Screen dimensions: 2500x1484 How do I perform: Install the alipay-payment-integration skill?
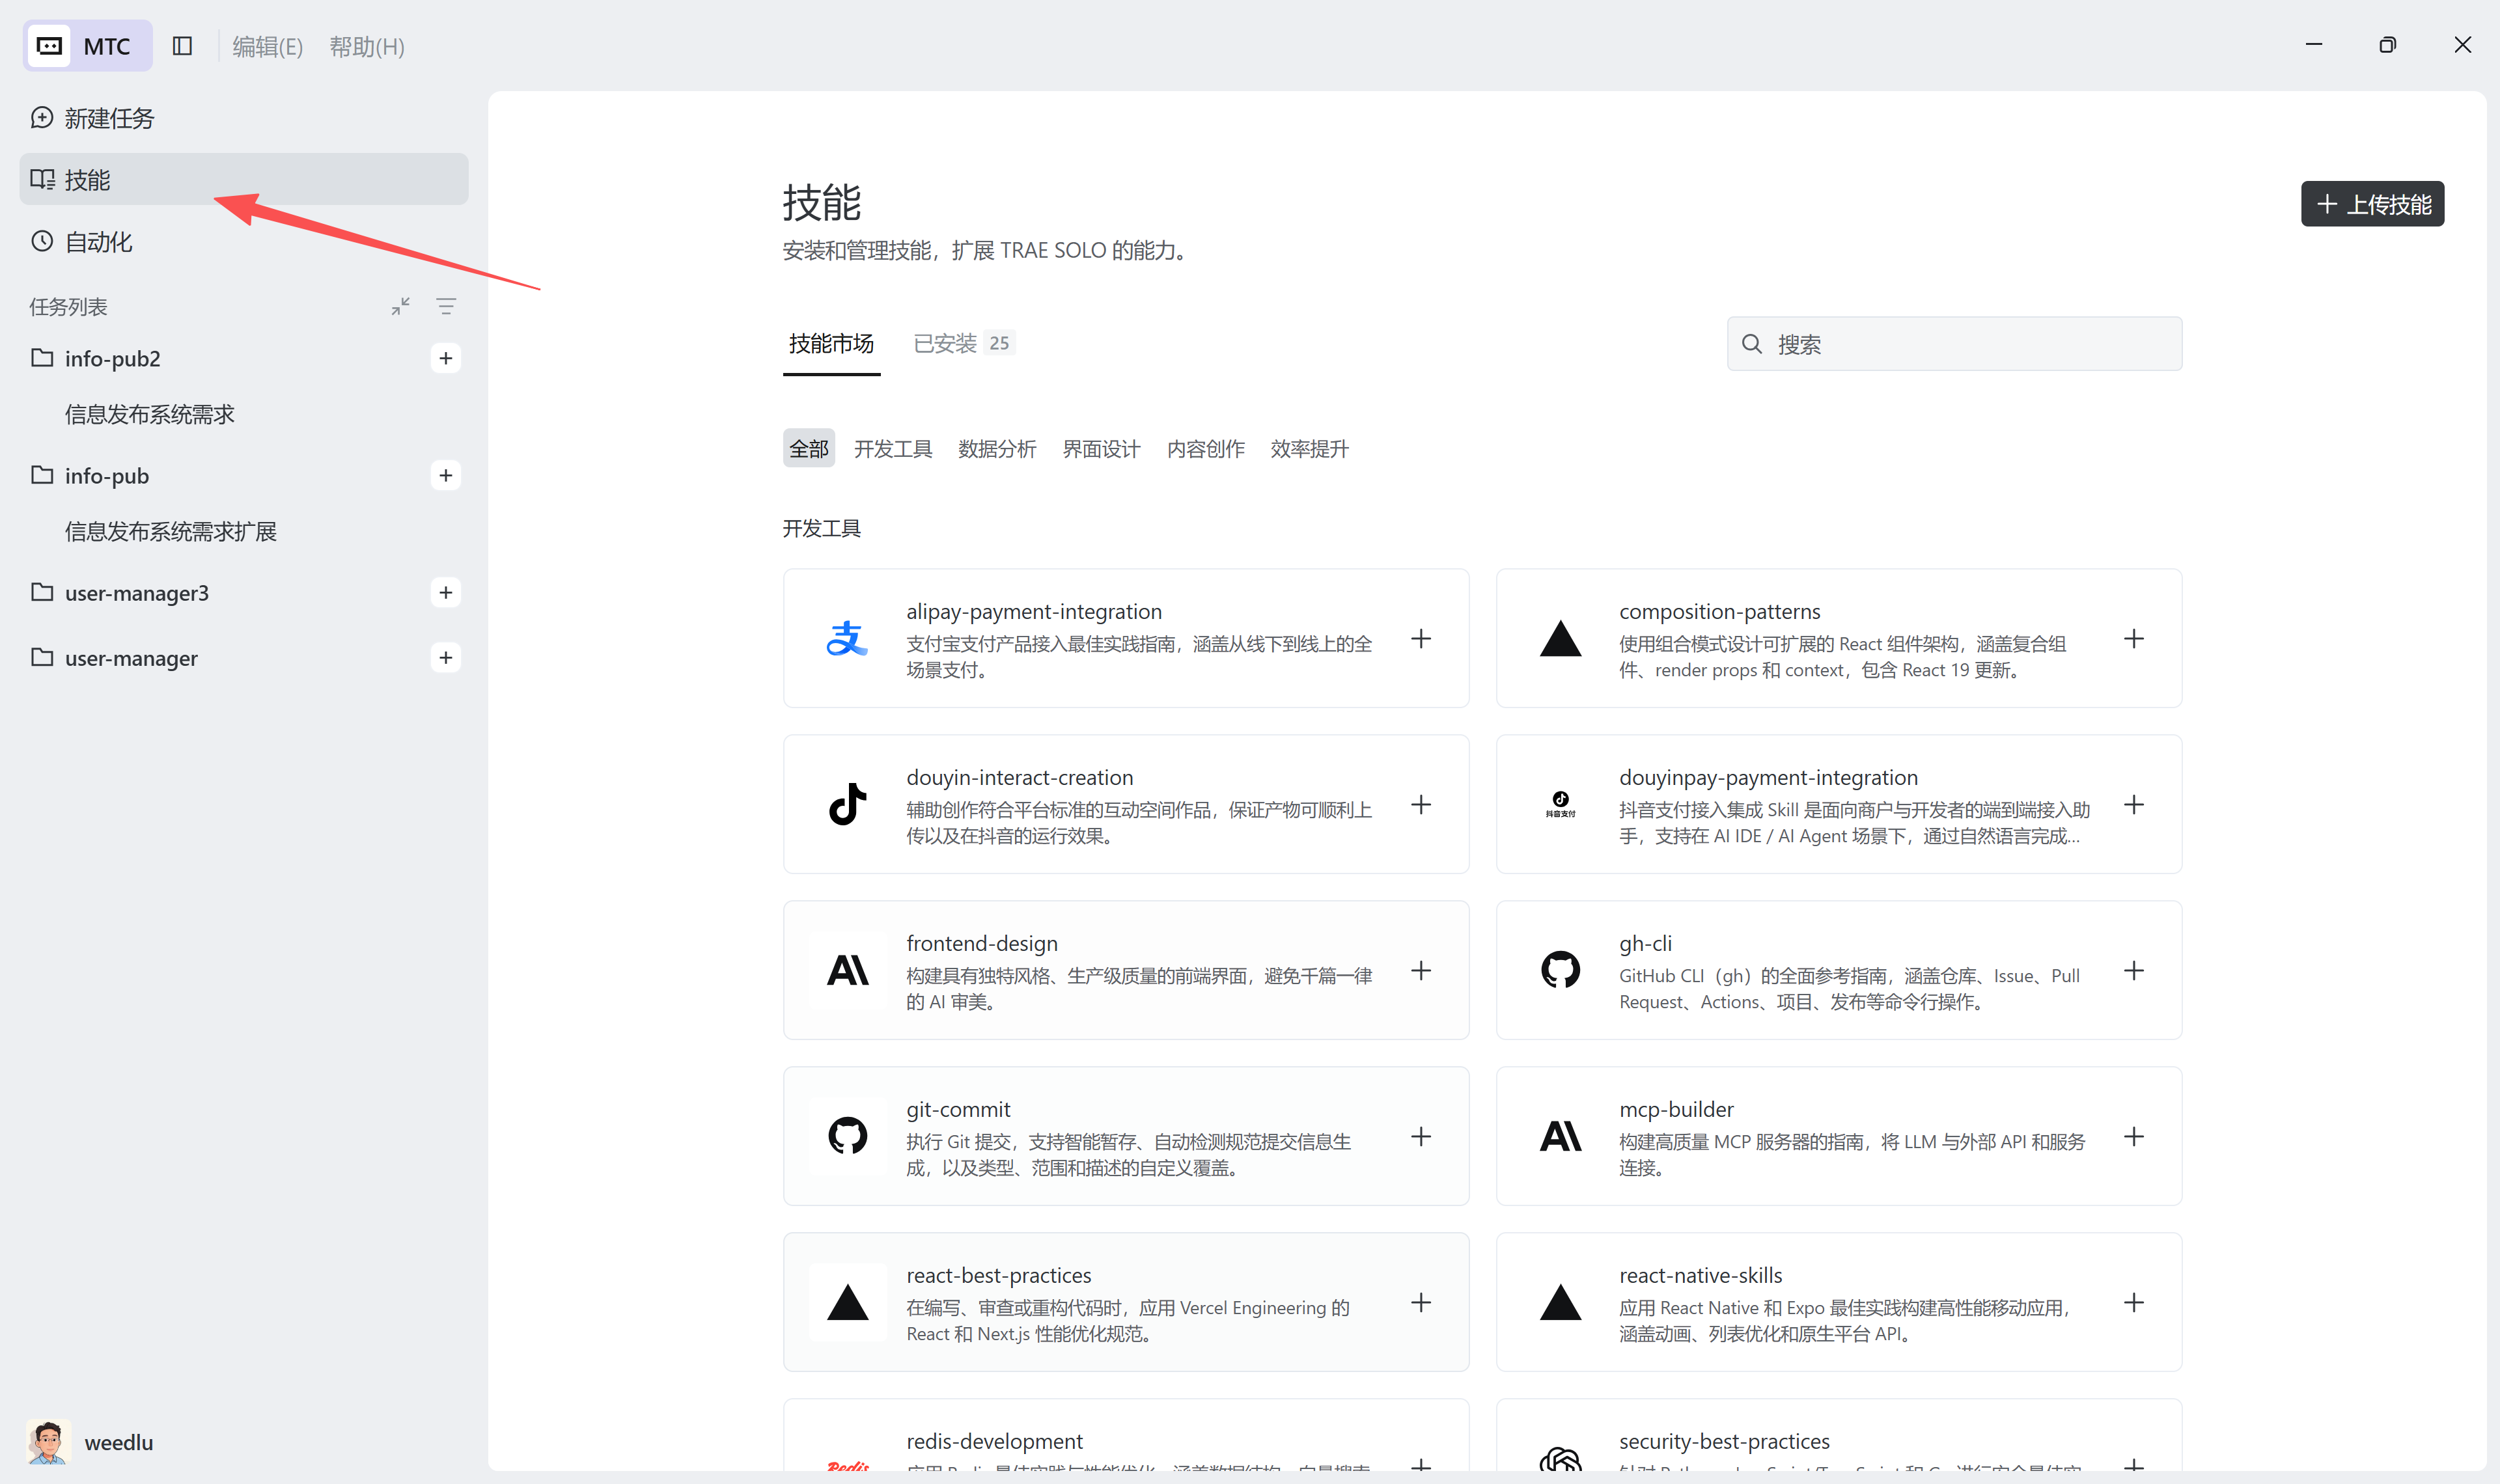point(1421,639)
